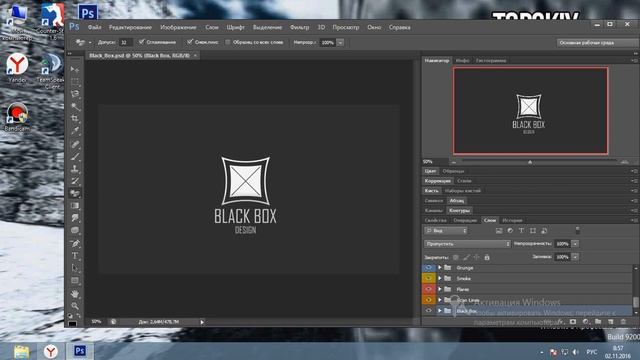
Task: Filter layers by pixel layer icon
Action: pyautogui.click(x=499, y=231)
